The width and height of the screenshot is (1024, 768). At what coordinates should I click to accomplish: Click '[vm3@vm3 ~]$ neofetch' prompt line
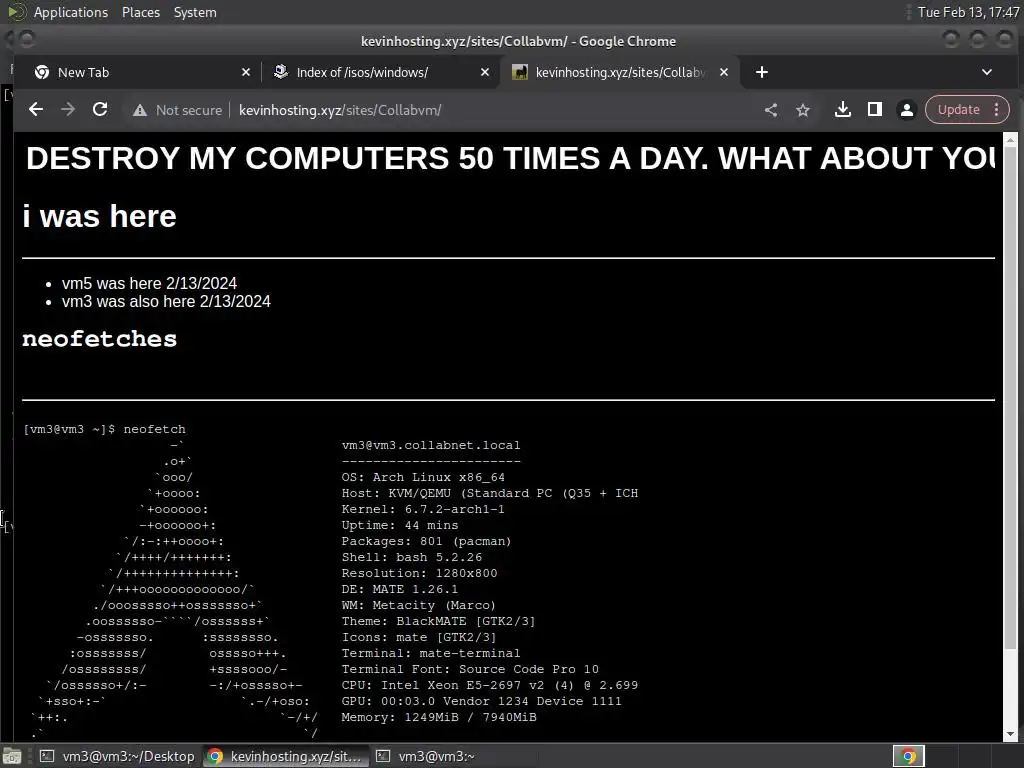point(104,429)
